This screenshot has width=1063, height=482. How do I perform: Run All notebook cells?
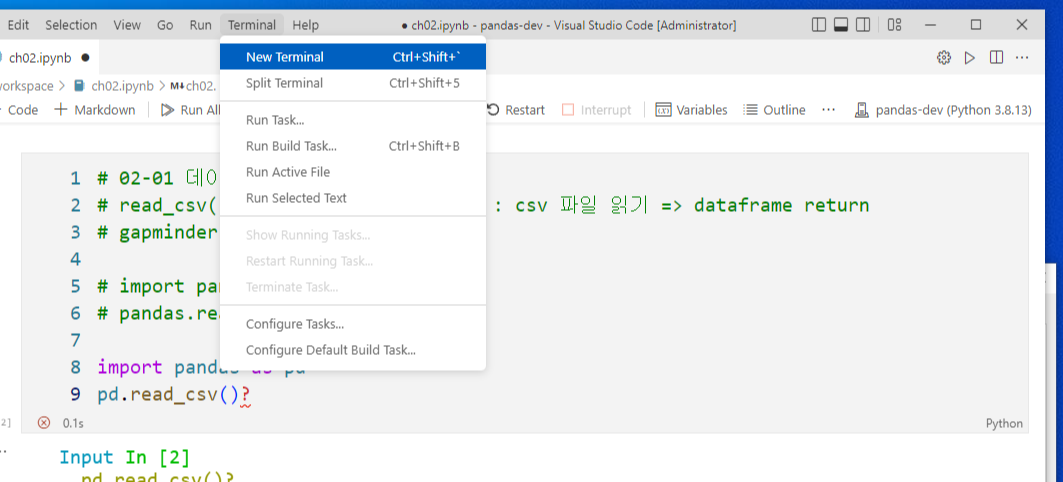click(x=190, y=110)
